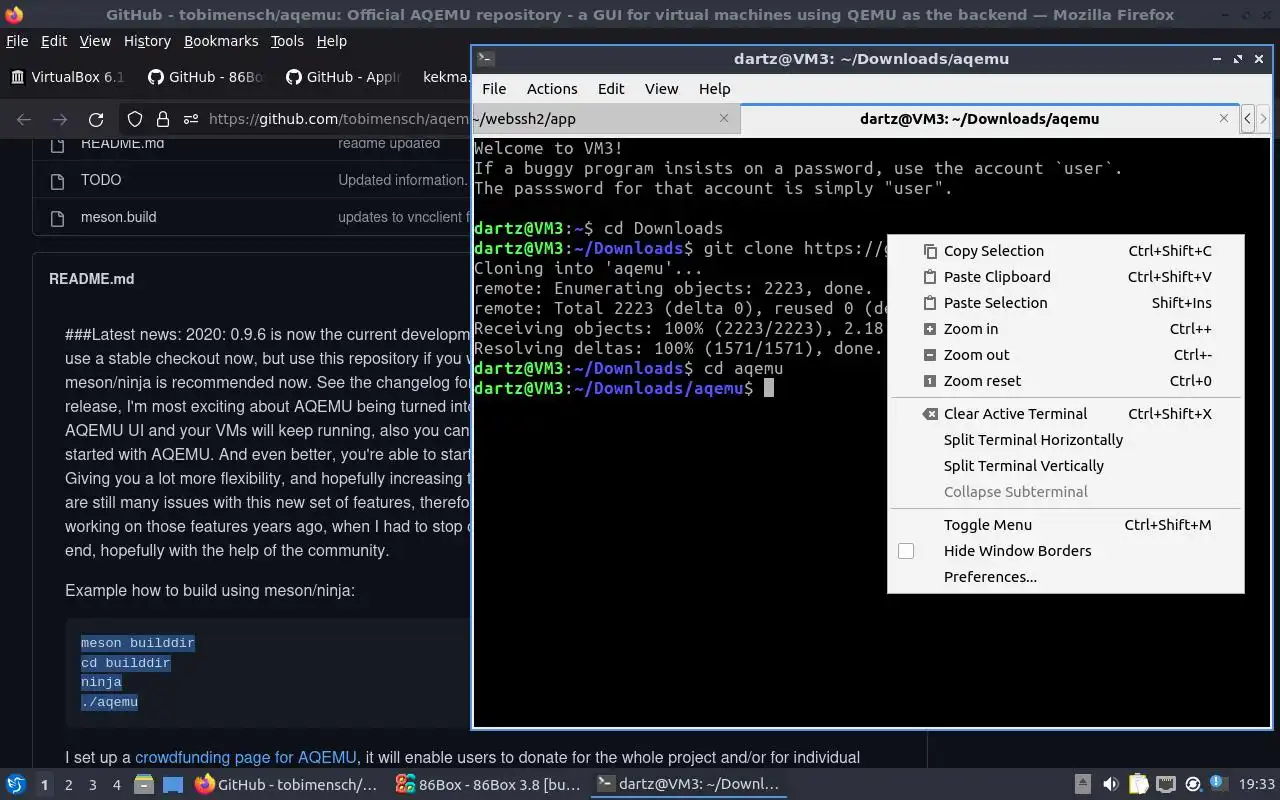
Task: Switch to the ~/webssh2/app terminal tab
Action: tap(605, 119)
